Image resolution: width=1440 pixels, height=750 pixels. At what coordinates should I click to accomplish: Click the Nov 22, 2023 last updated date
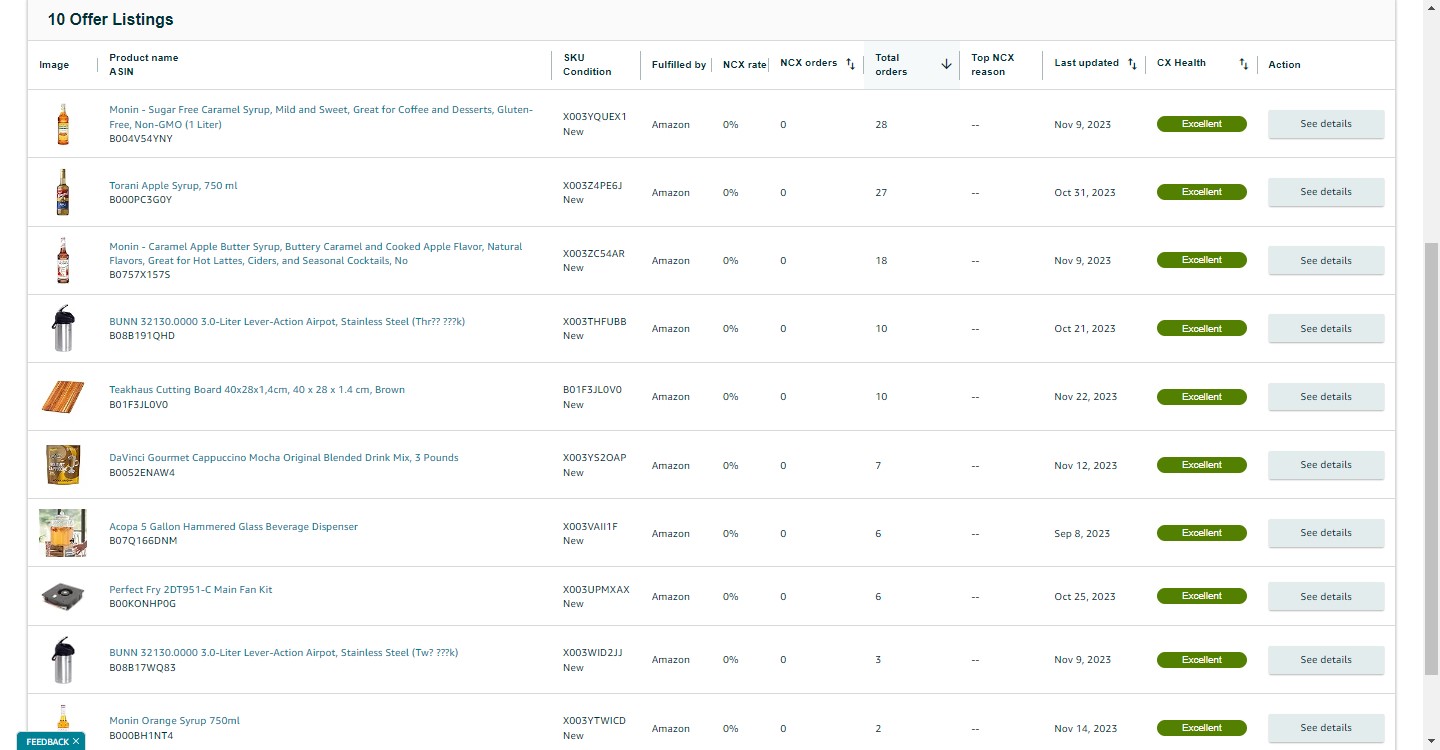coord(1086,397)
